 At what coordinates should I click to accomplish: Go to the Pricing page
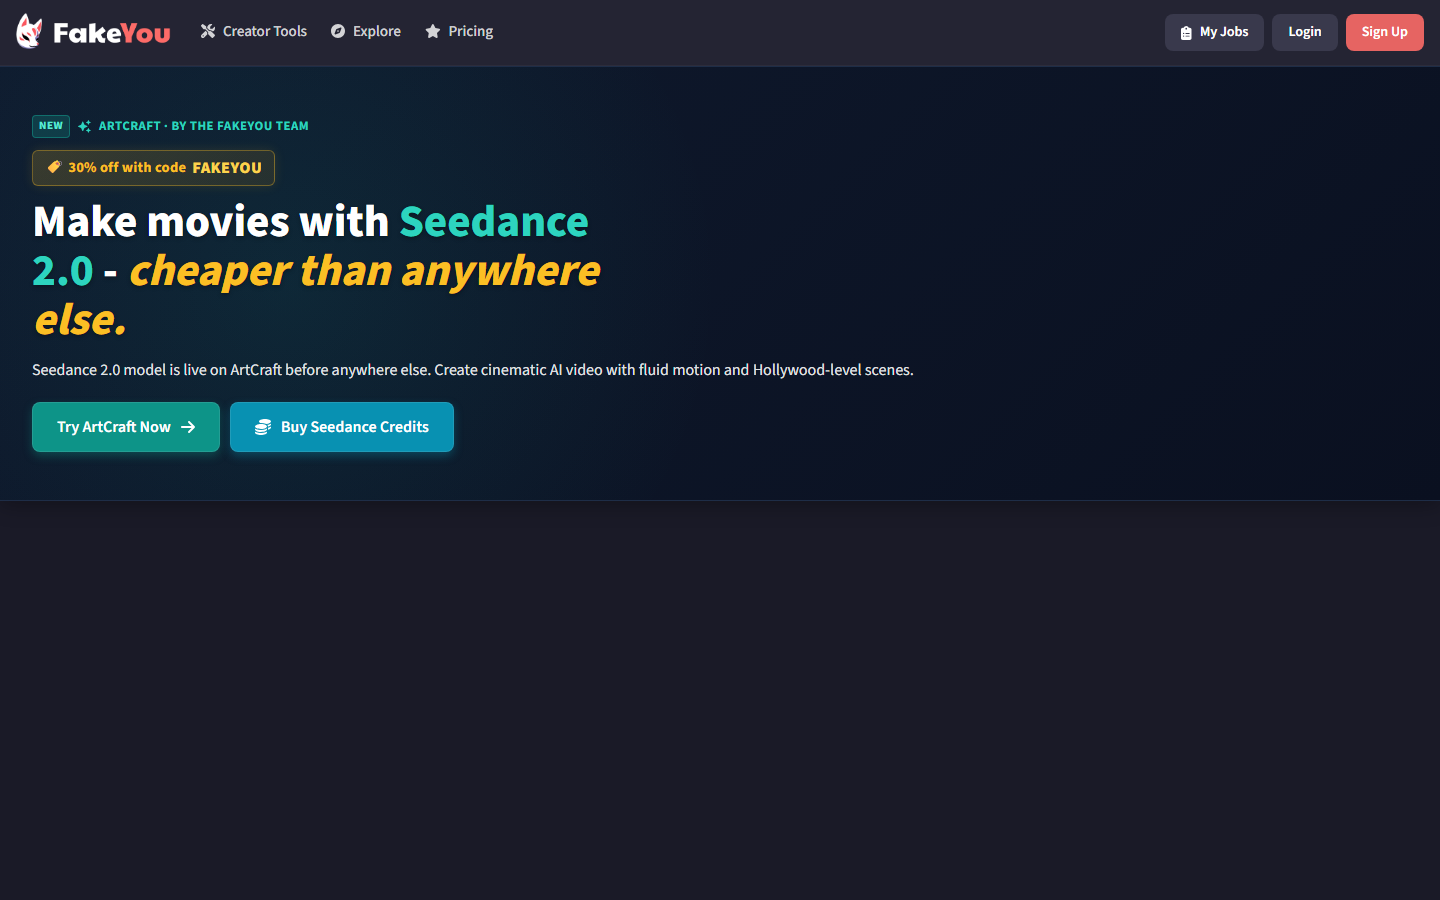(459, 32)
